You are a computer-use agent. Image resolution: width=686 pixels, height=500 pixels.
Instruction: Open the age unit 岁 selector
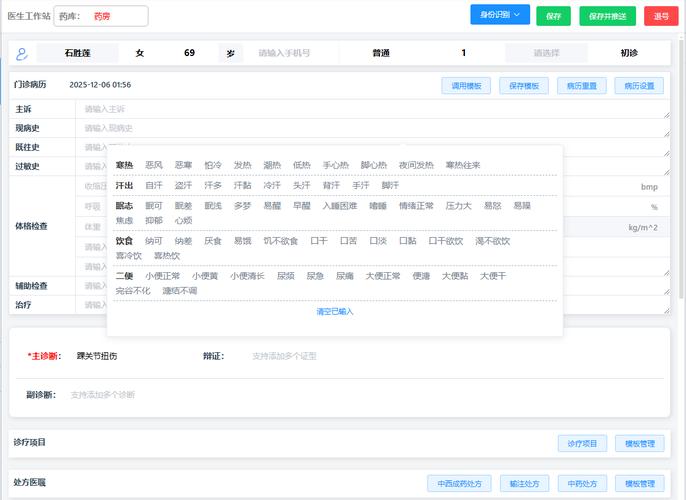[x=231, y=53]
